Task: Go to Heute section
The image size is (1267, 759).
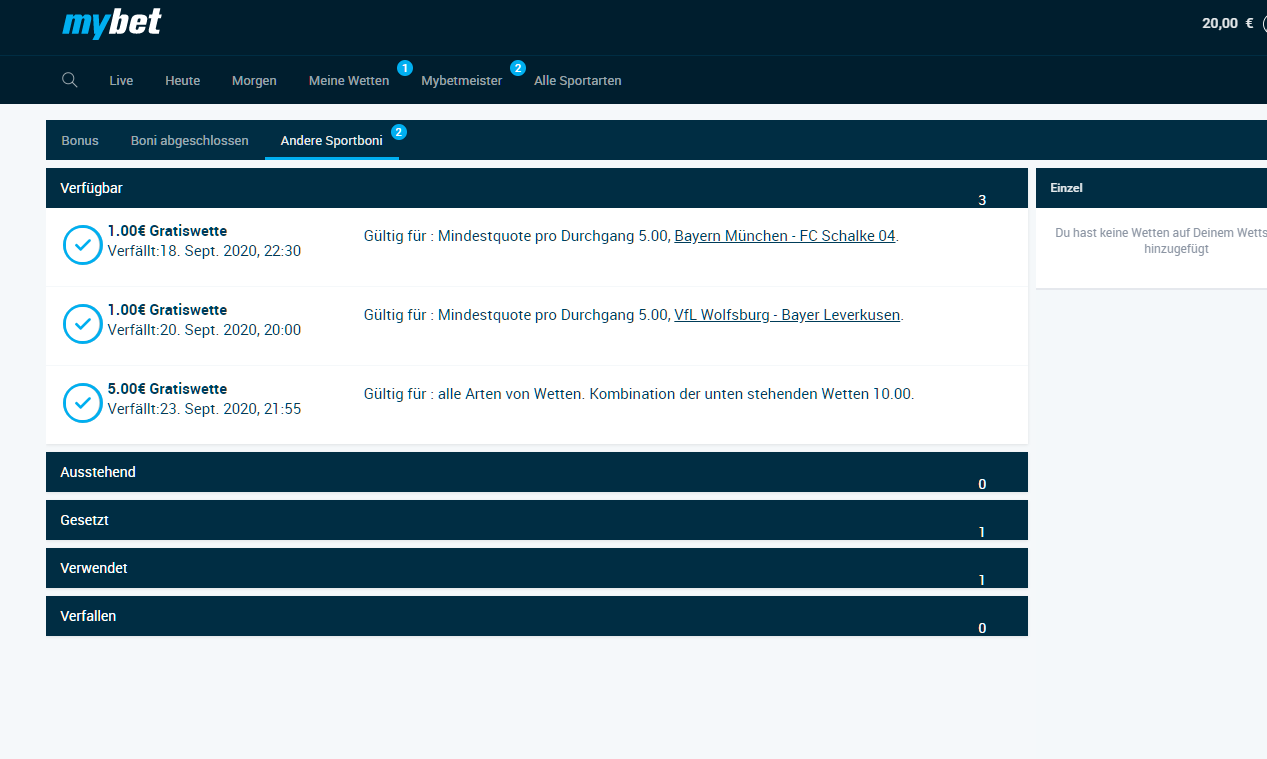Action: pos(182,81)
